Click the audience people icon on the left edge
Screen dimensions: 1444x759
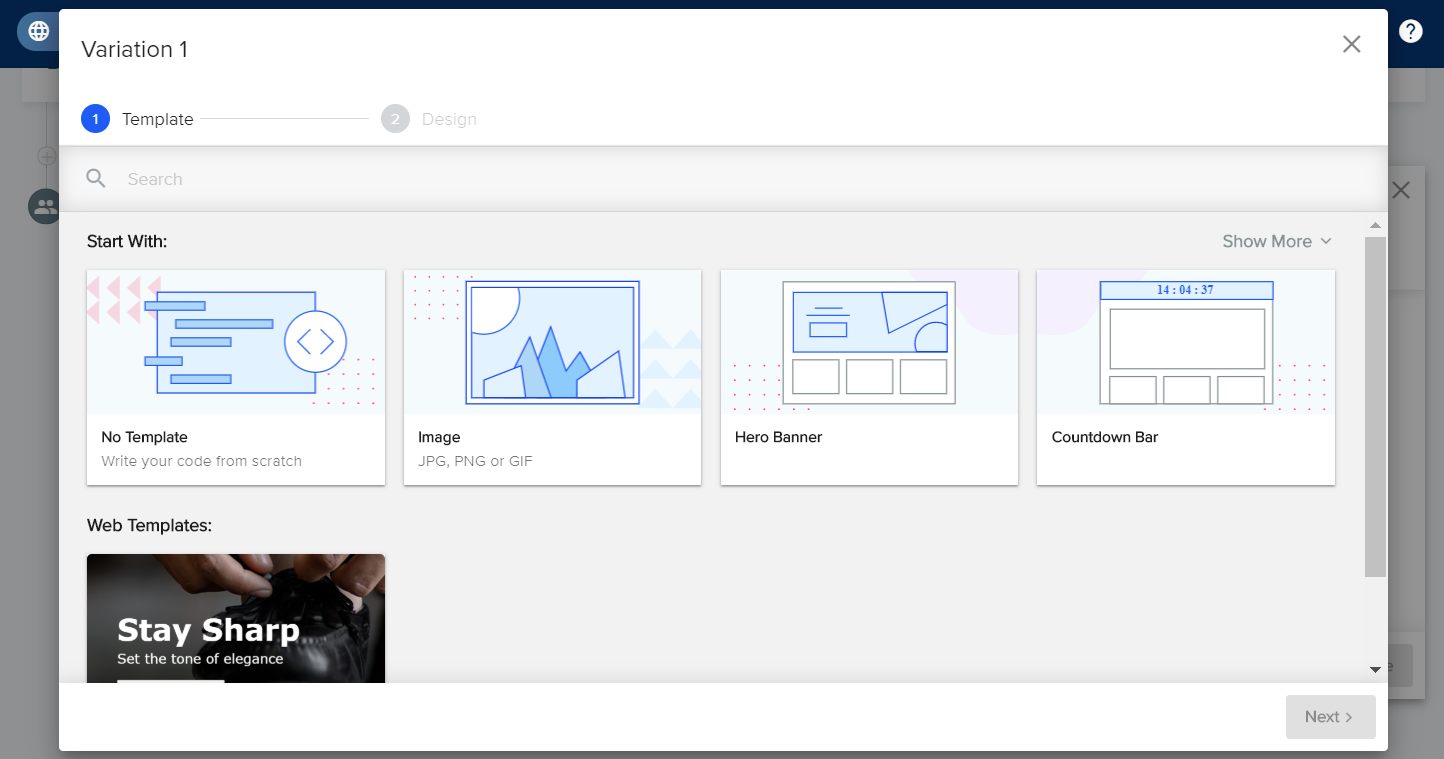44,207
